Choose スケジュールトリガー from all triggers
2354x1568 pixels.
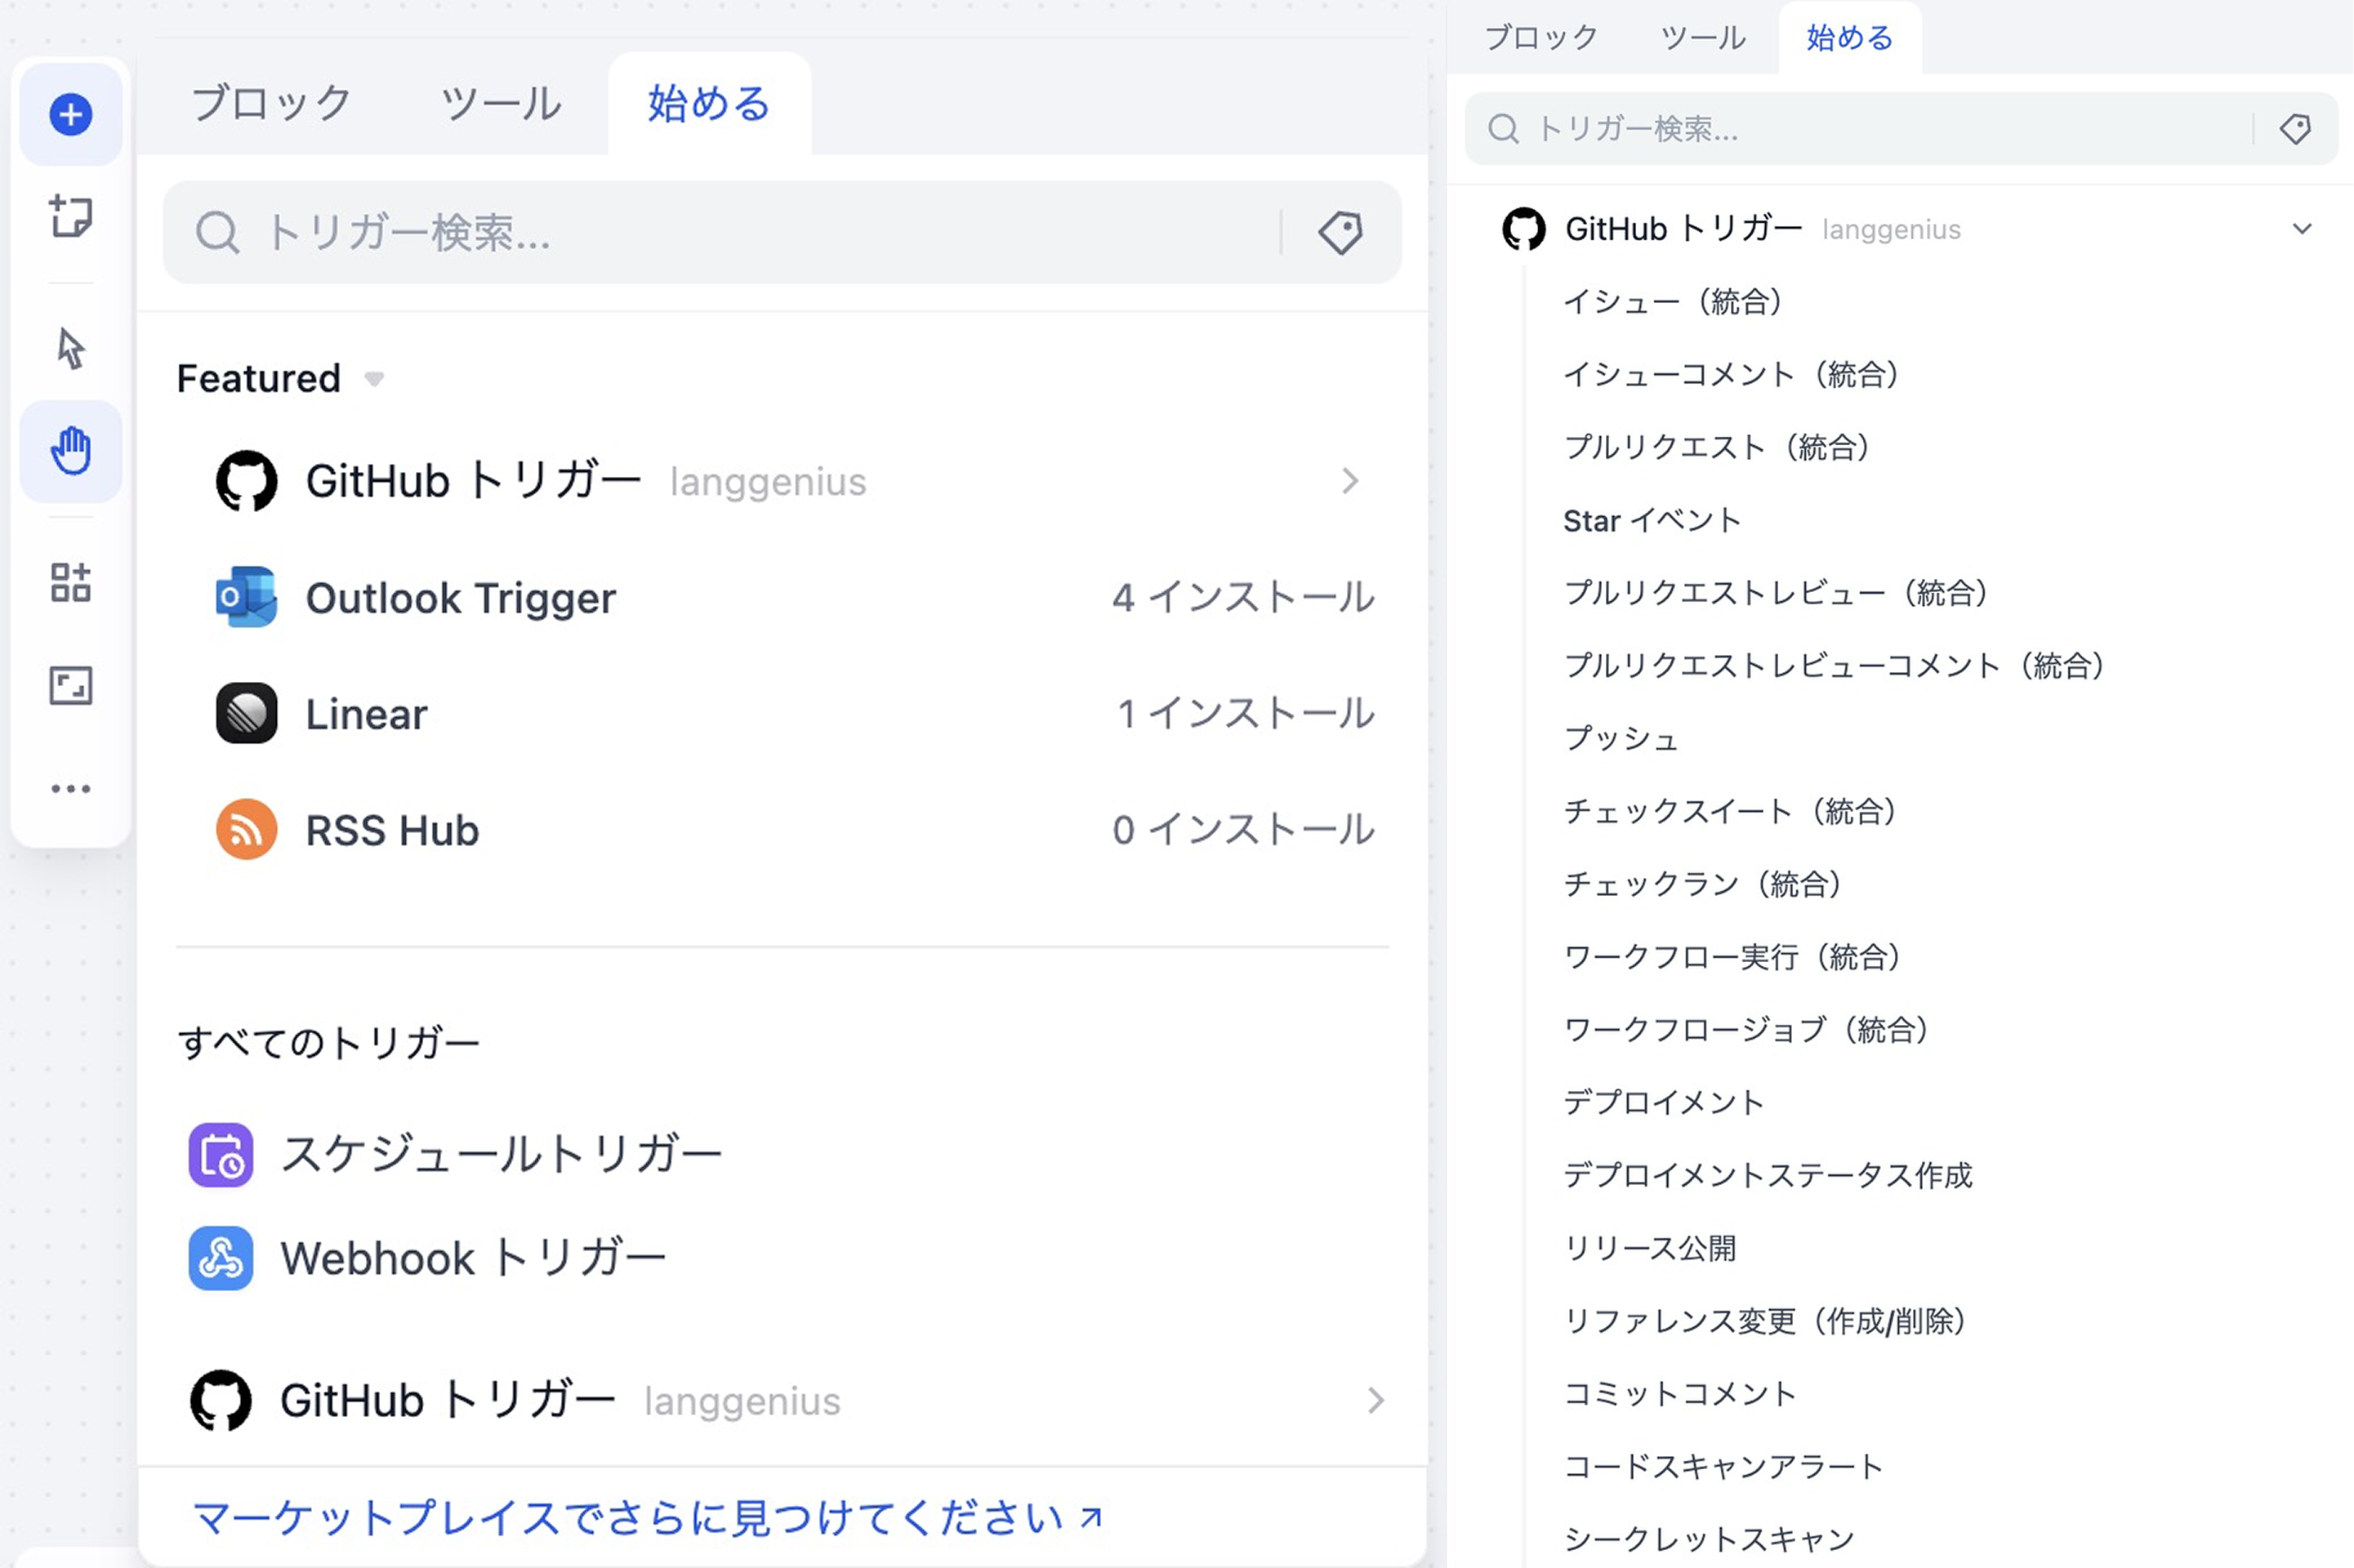[500, 1155]
